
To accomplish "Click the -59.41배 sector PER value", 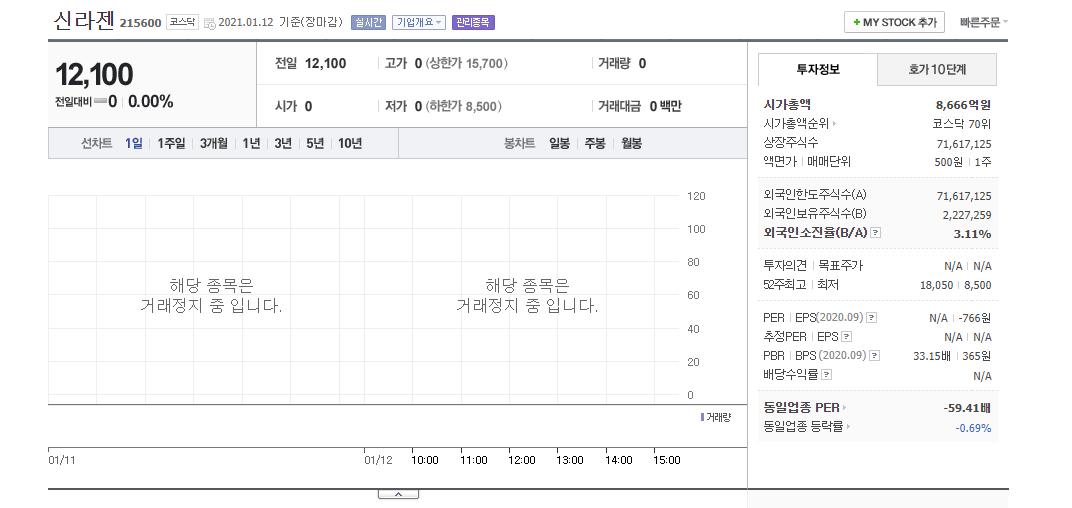I will coord(967,408).
